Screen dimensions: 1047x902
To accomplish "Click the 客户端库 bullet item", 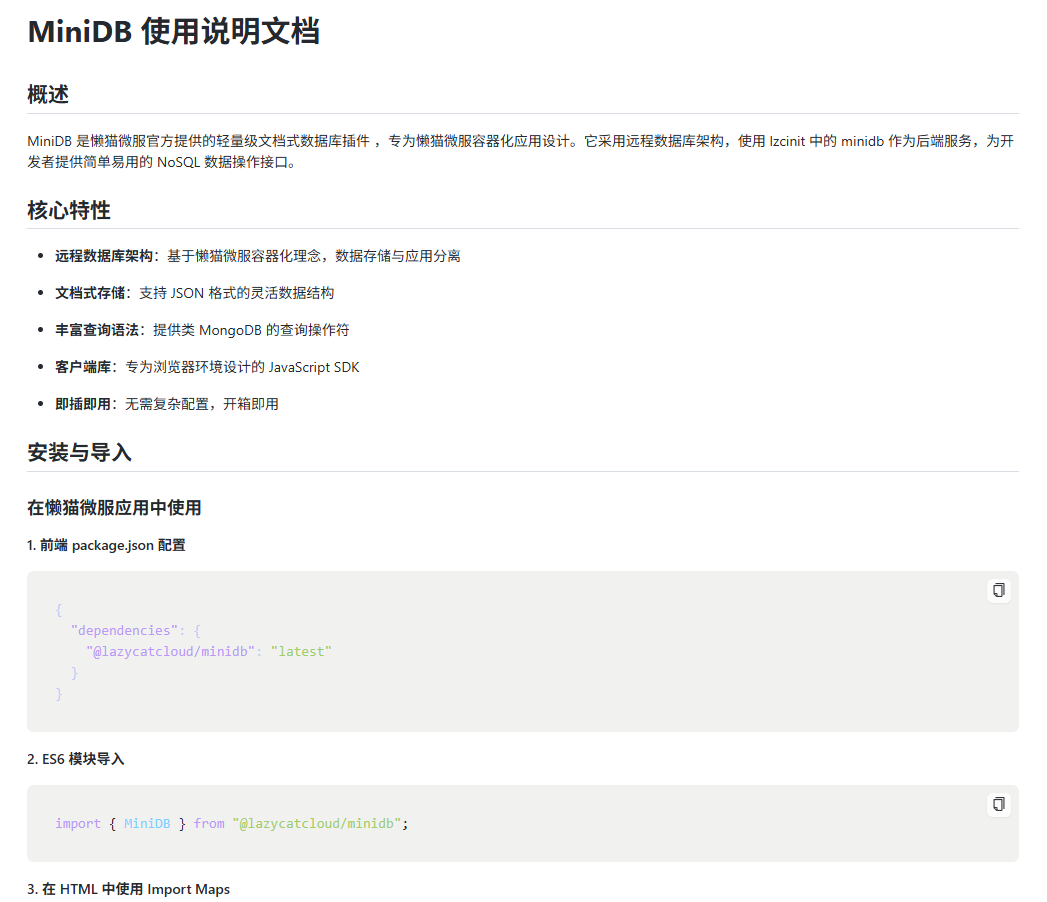I will click(207, 367).
